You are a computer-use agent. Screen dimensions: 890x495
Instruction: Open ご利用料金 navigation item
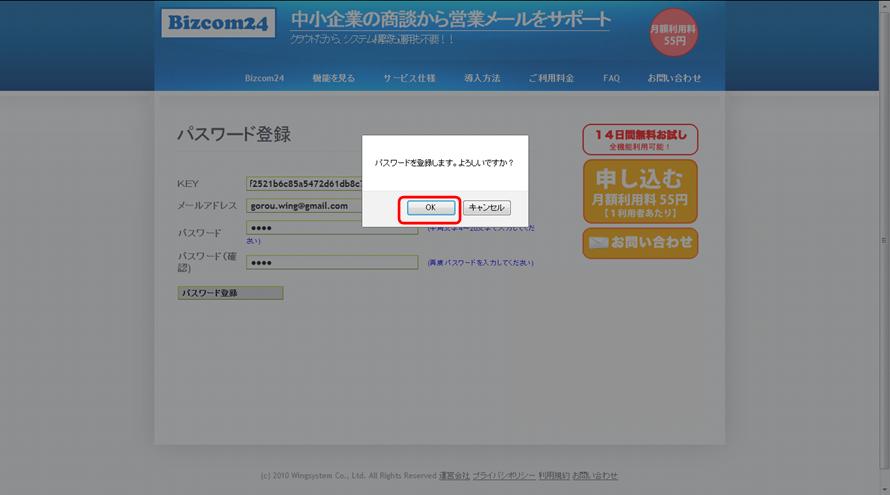click(x=551, y=78)
